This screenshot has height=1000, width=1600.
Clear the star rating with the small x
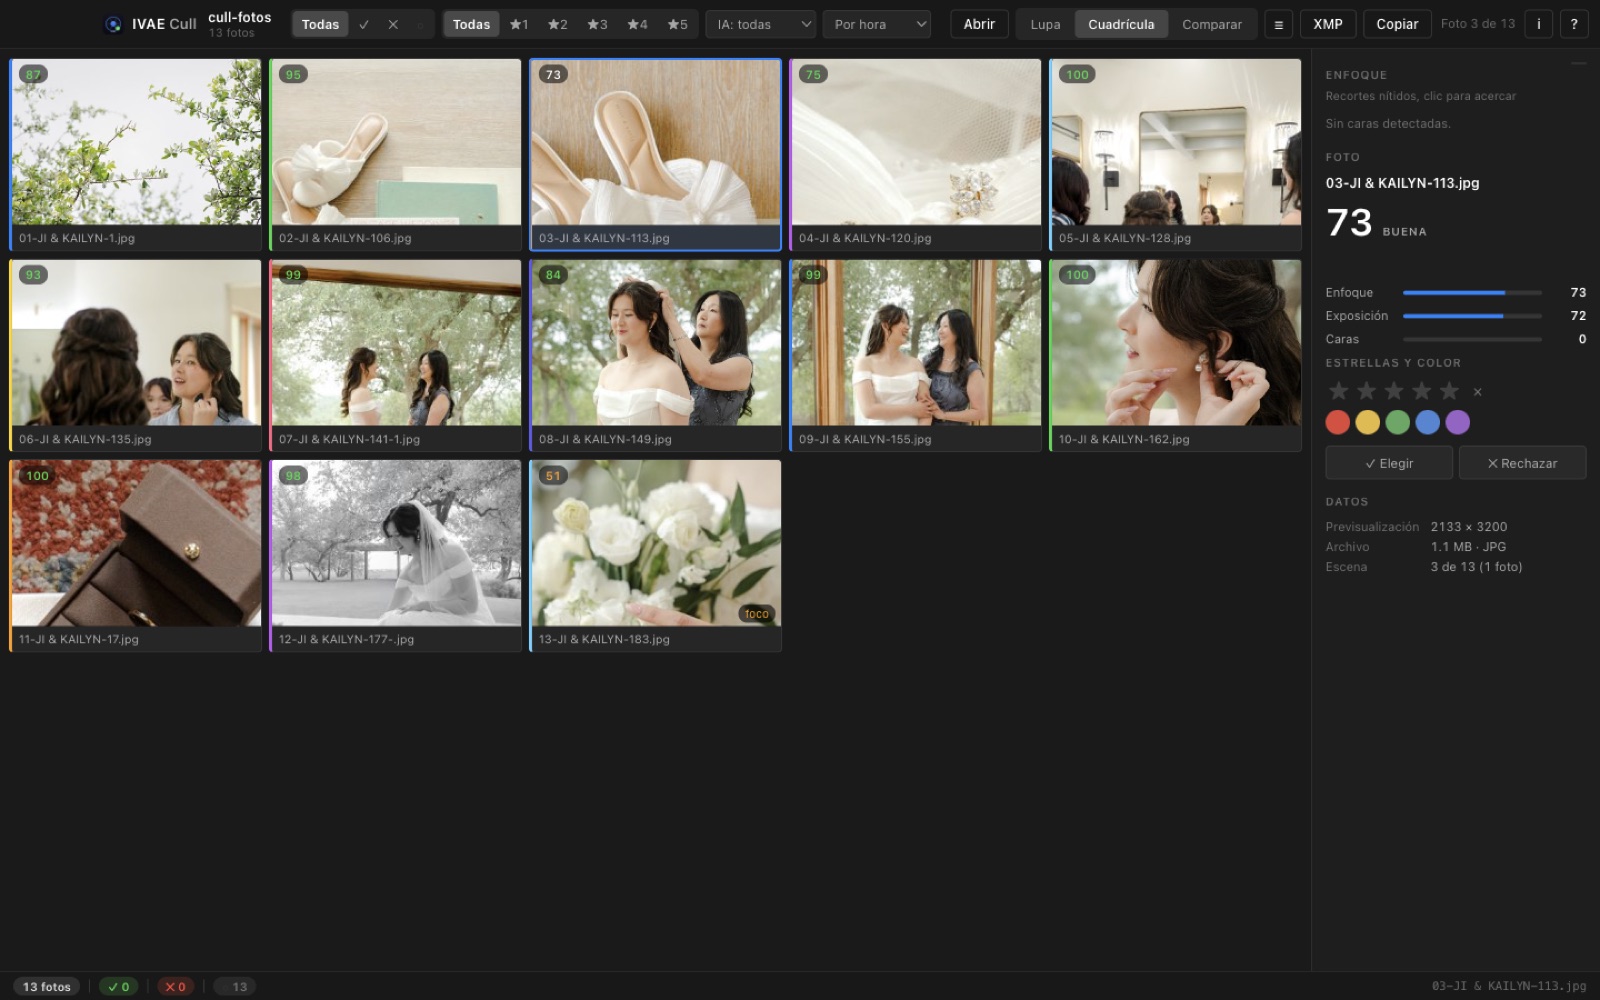tap(1478, 392)
